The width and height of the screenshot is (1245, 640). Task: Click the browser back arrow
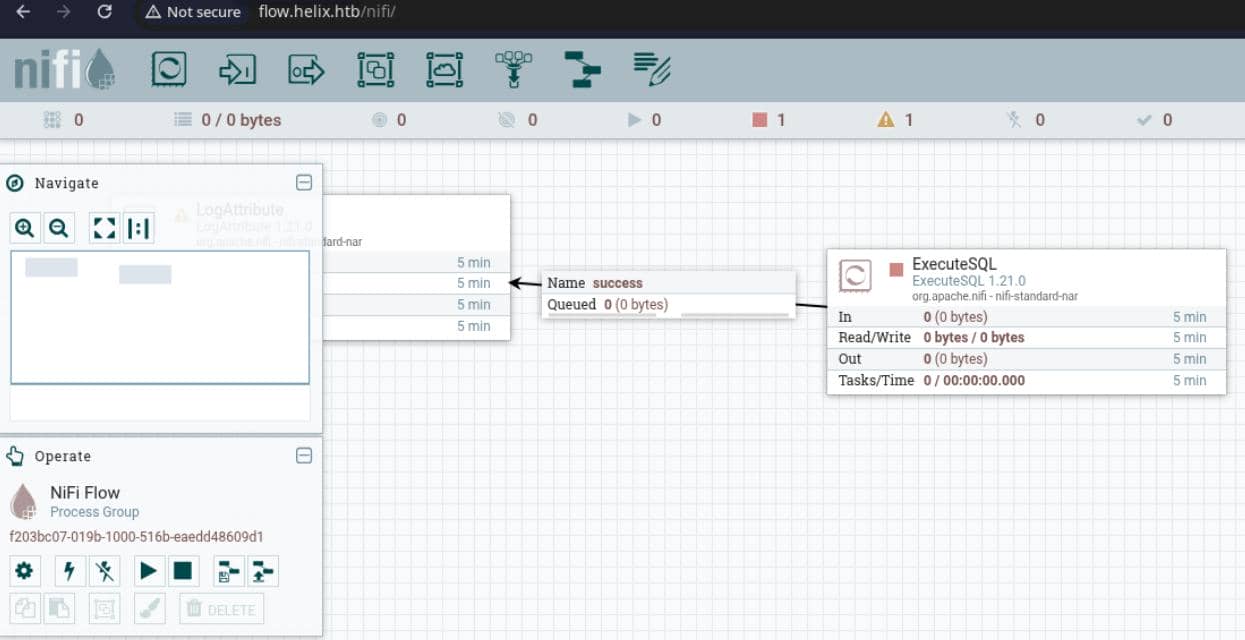24,12
